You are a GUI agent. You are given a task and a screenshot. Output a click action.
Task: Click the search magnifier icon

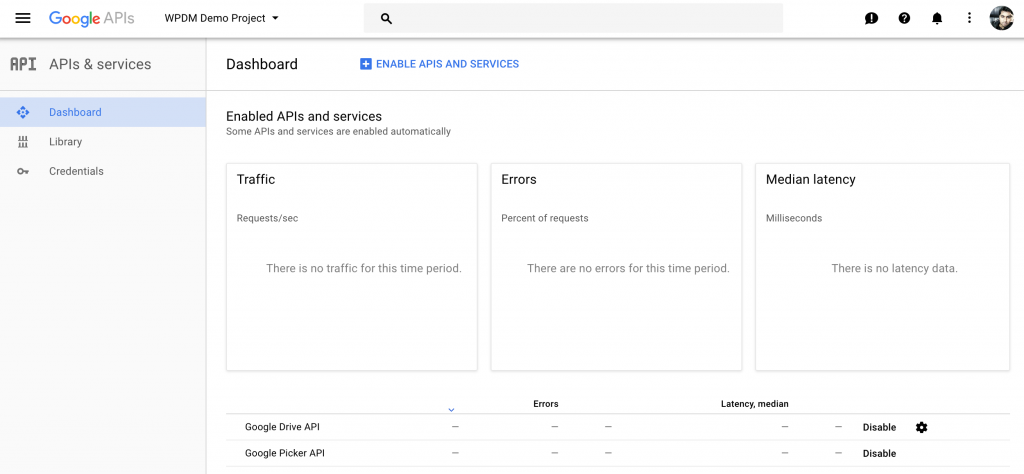click(x=386, y=19)
